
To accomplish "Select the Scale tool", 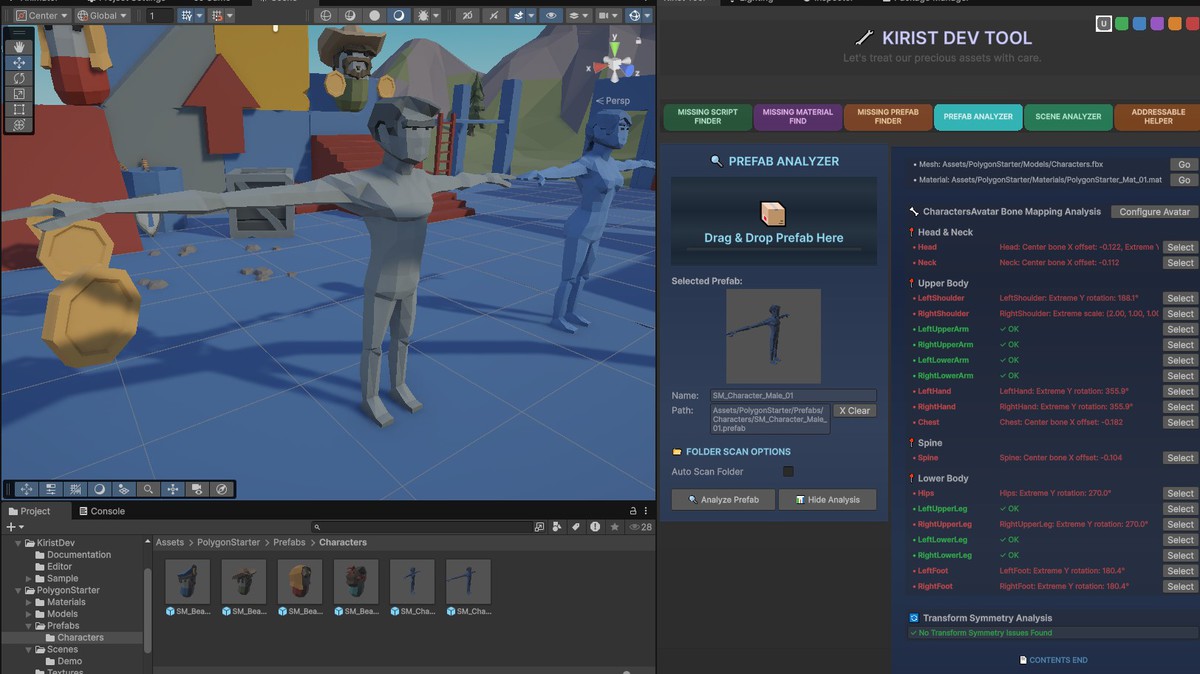I will point(18,93).
